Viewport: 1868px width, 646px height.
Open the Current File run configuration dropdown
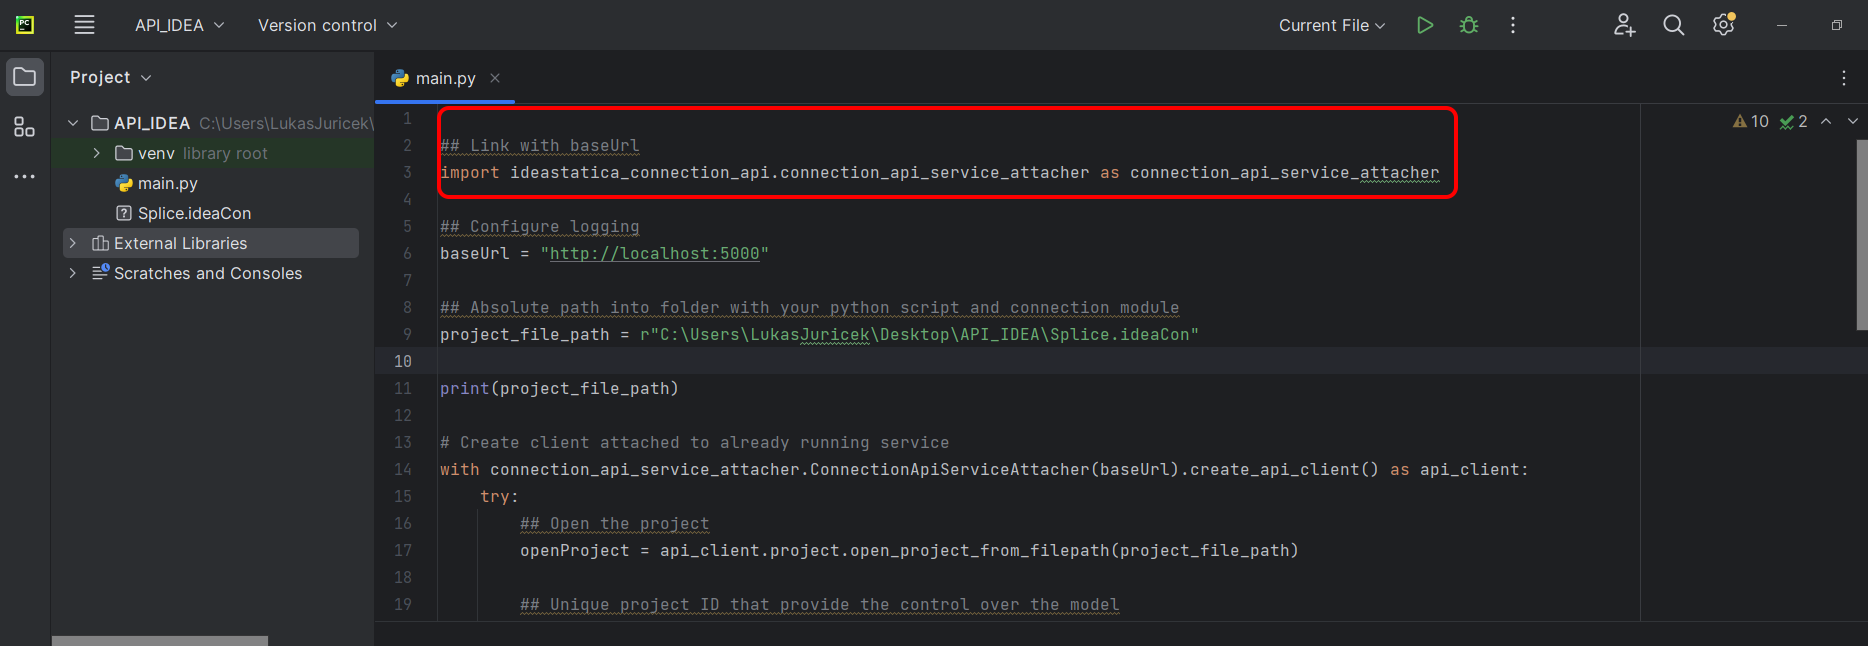(1331, 25)
